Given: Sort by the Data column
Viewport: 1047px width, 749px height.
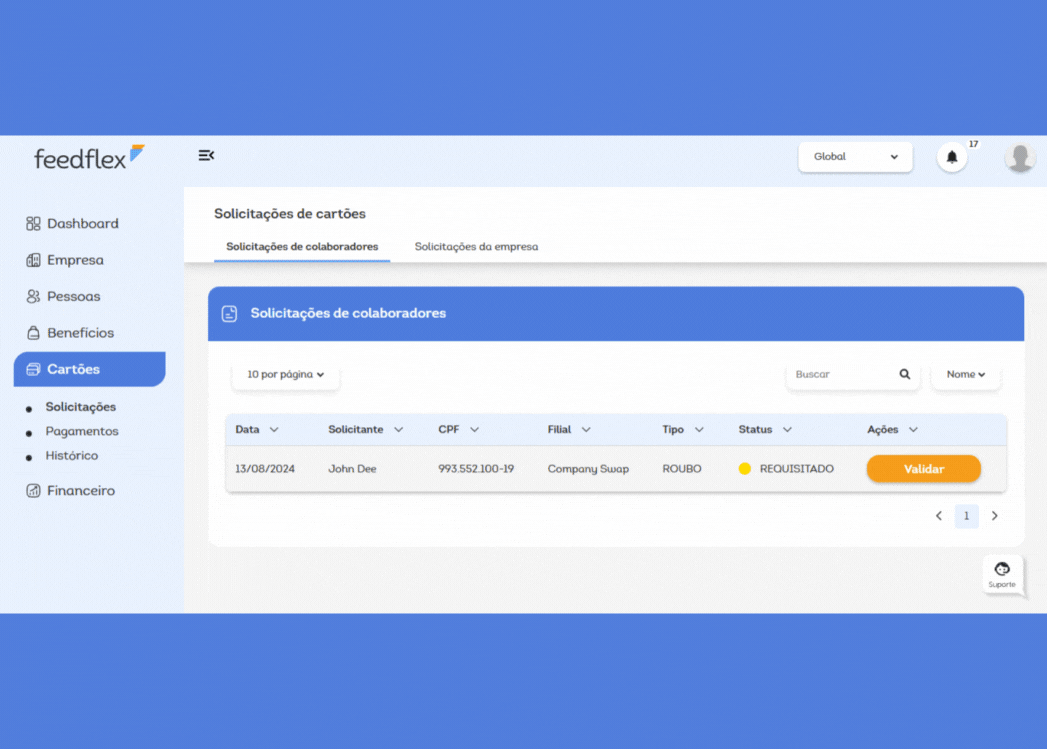Looking at the screenshot, I should pyautogui.click(x=257, y=430).
